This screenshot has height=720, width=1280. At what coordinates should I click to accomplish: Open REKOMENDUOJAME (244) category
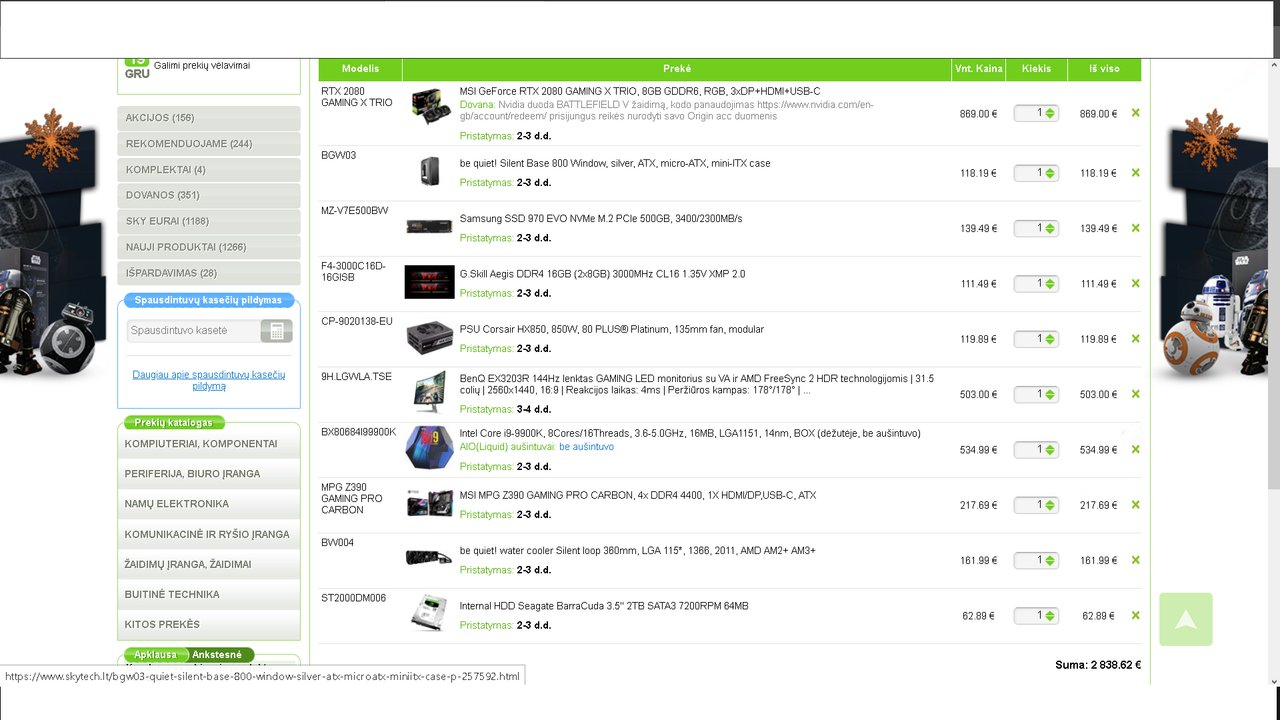point(209,144)
